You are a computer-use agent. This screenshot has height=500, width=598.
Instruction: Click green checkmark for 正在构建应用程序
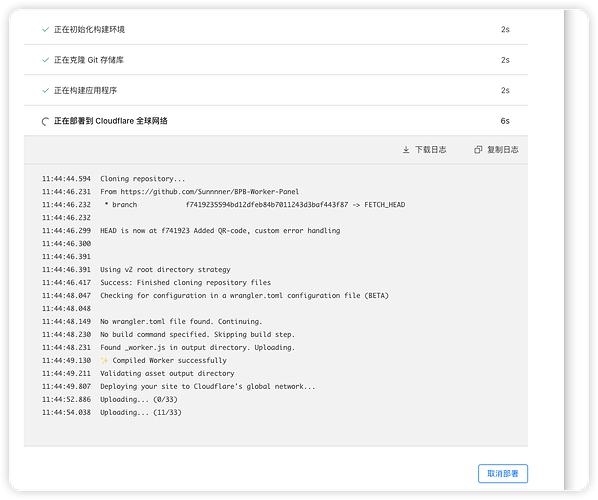tap(46, 90)
